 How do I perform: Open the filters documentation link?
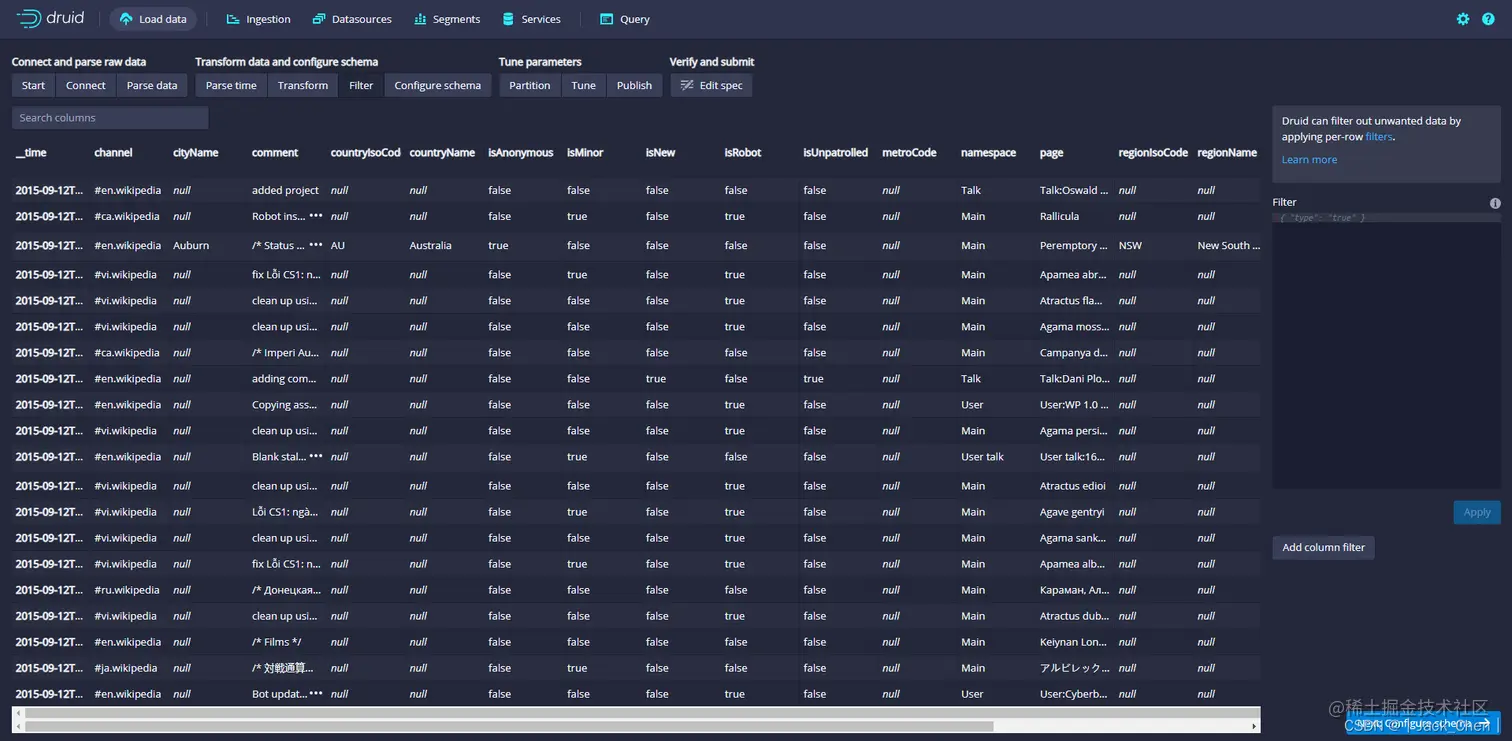click(1379, 137)
